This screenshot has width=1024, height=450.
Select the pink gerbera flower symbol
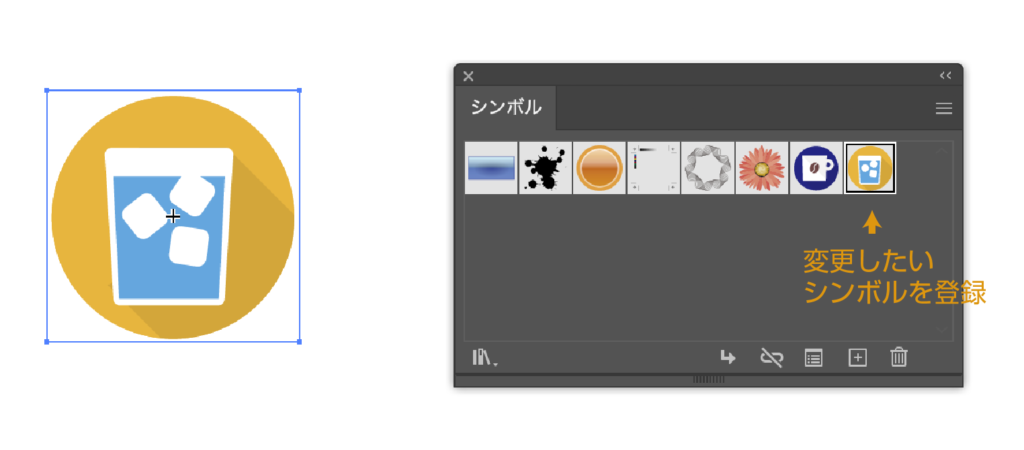[761, 168]
